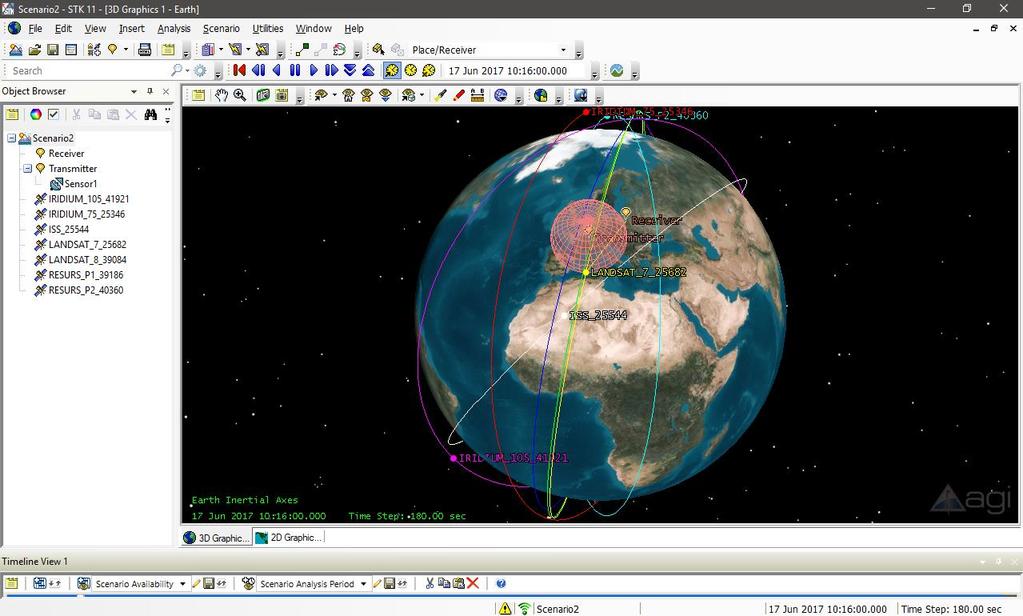This screenshot has height=616, width=1023.
Task: Open the Analysis menu
Action: pyautogui.click(x=174, y=29)
